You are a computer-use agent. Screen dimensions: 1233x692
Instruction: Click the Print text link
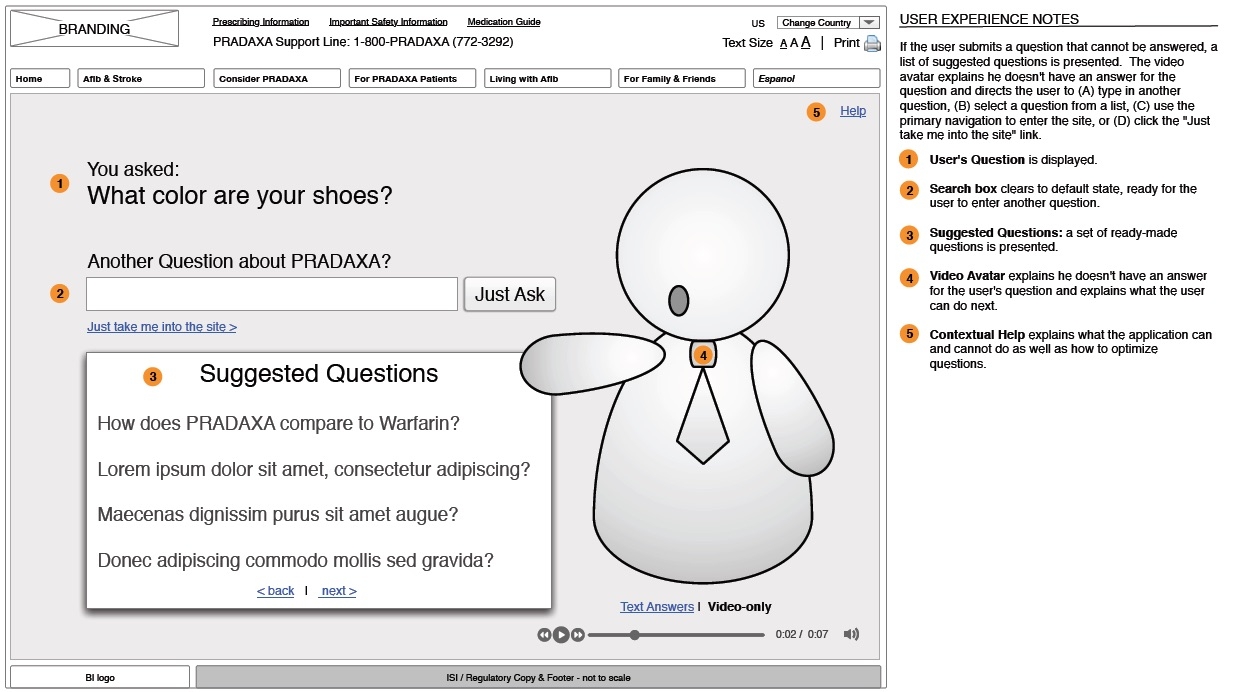[x=847, y=43]
